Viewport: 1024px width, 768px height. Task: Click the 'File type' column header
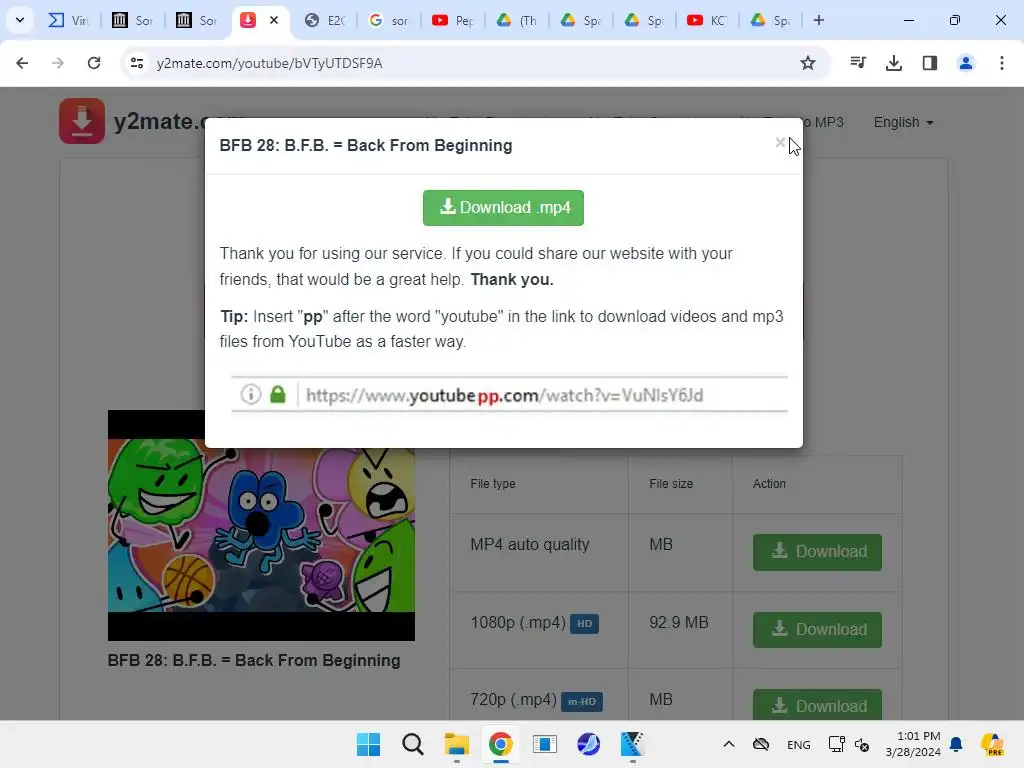pyautogui.click(x=493, y=484)
